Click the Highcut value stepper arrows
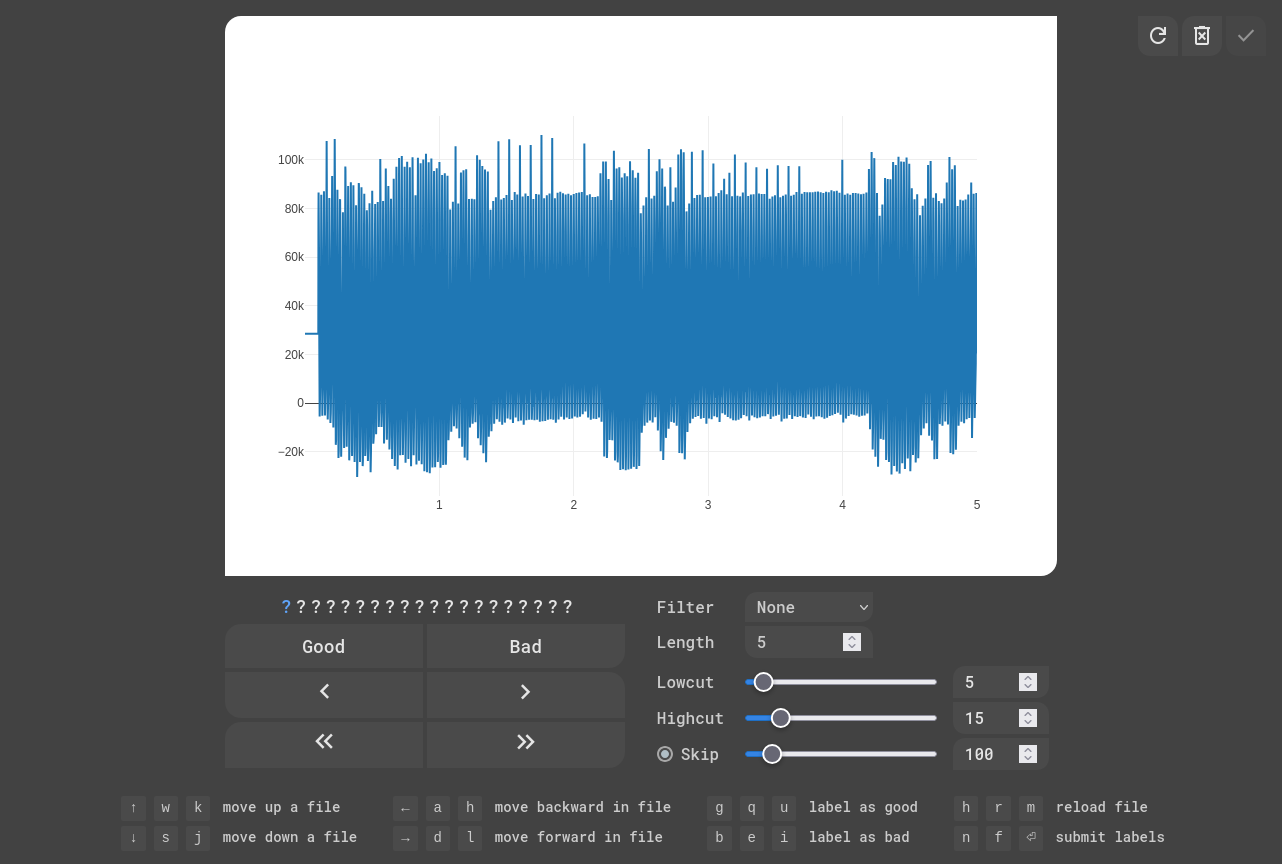Screen dimensions: 1282x864 tap(1027, 718)
